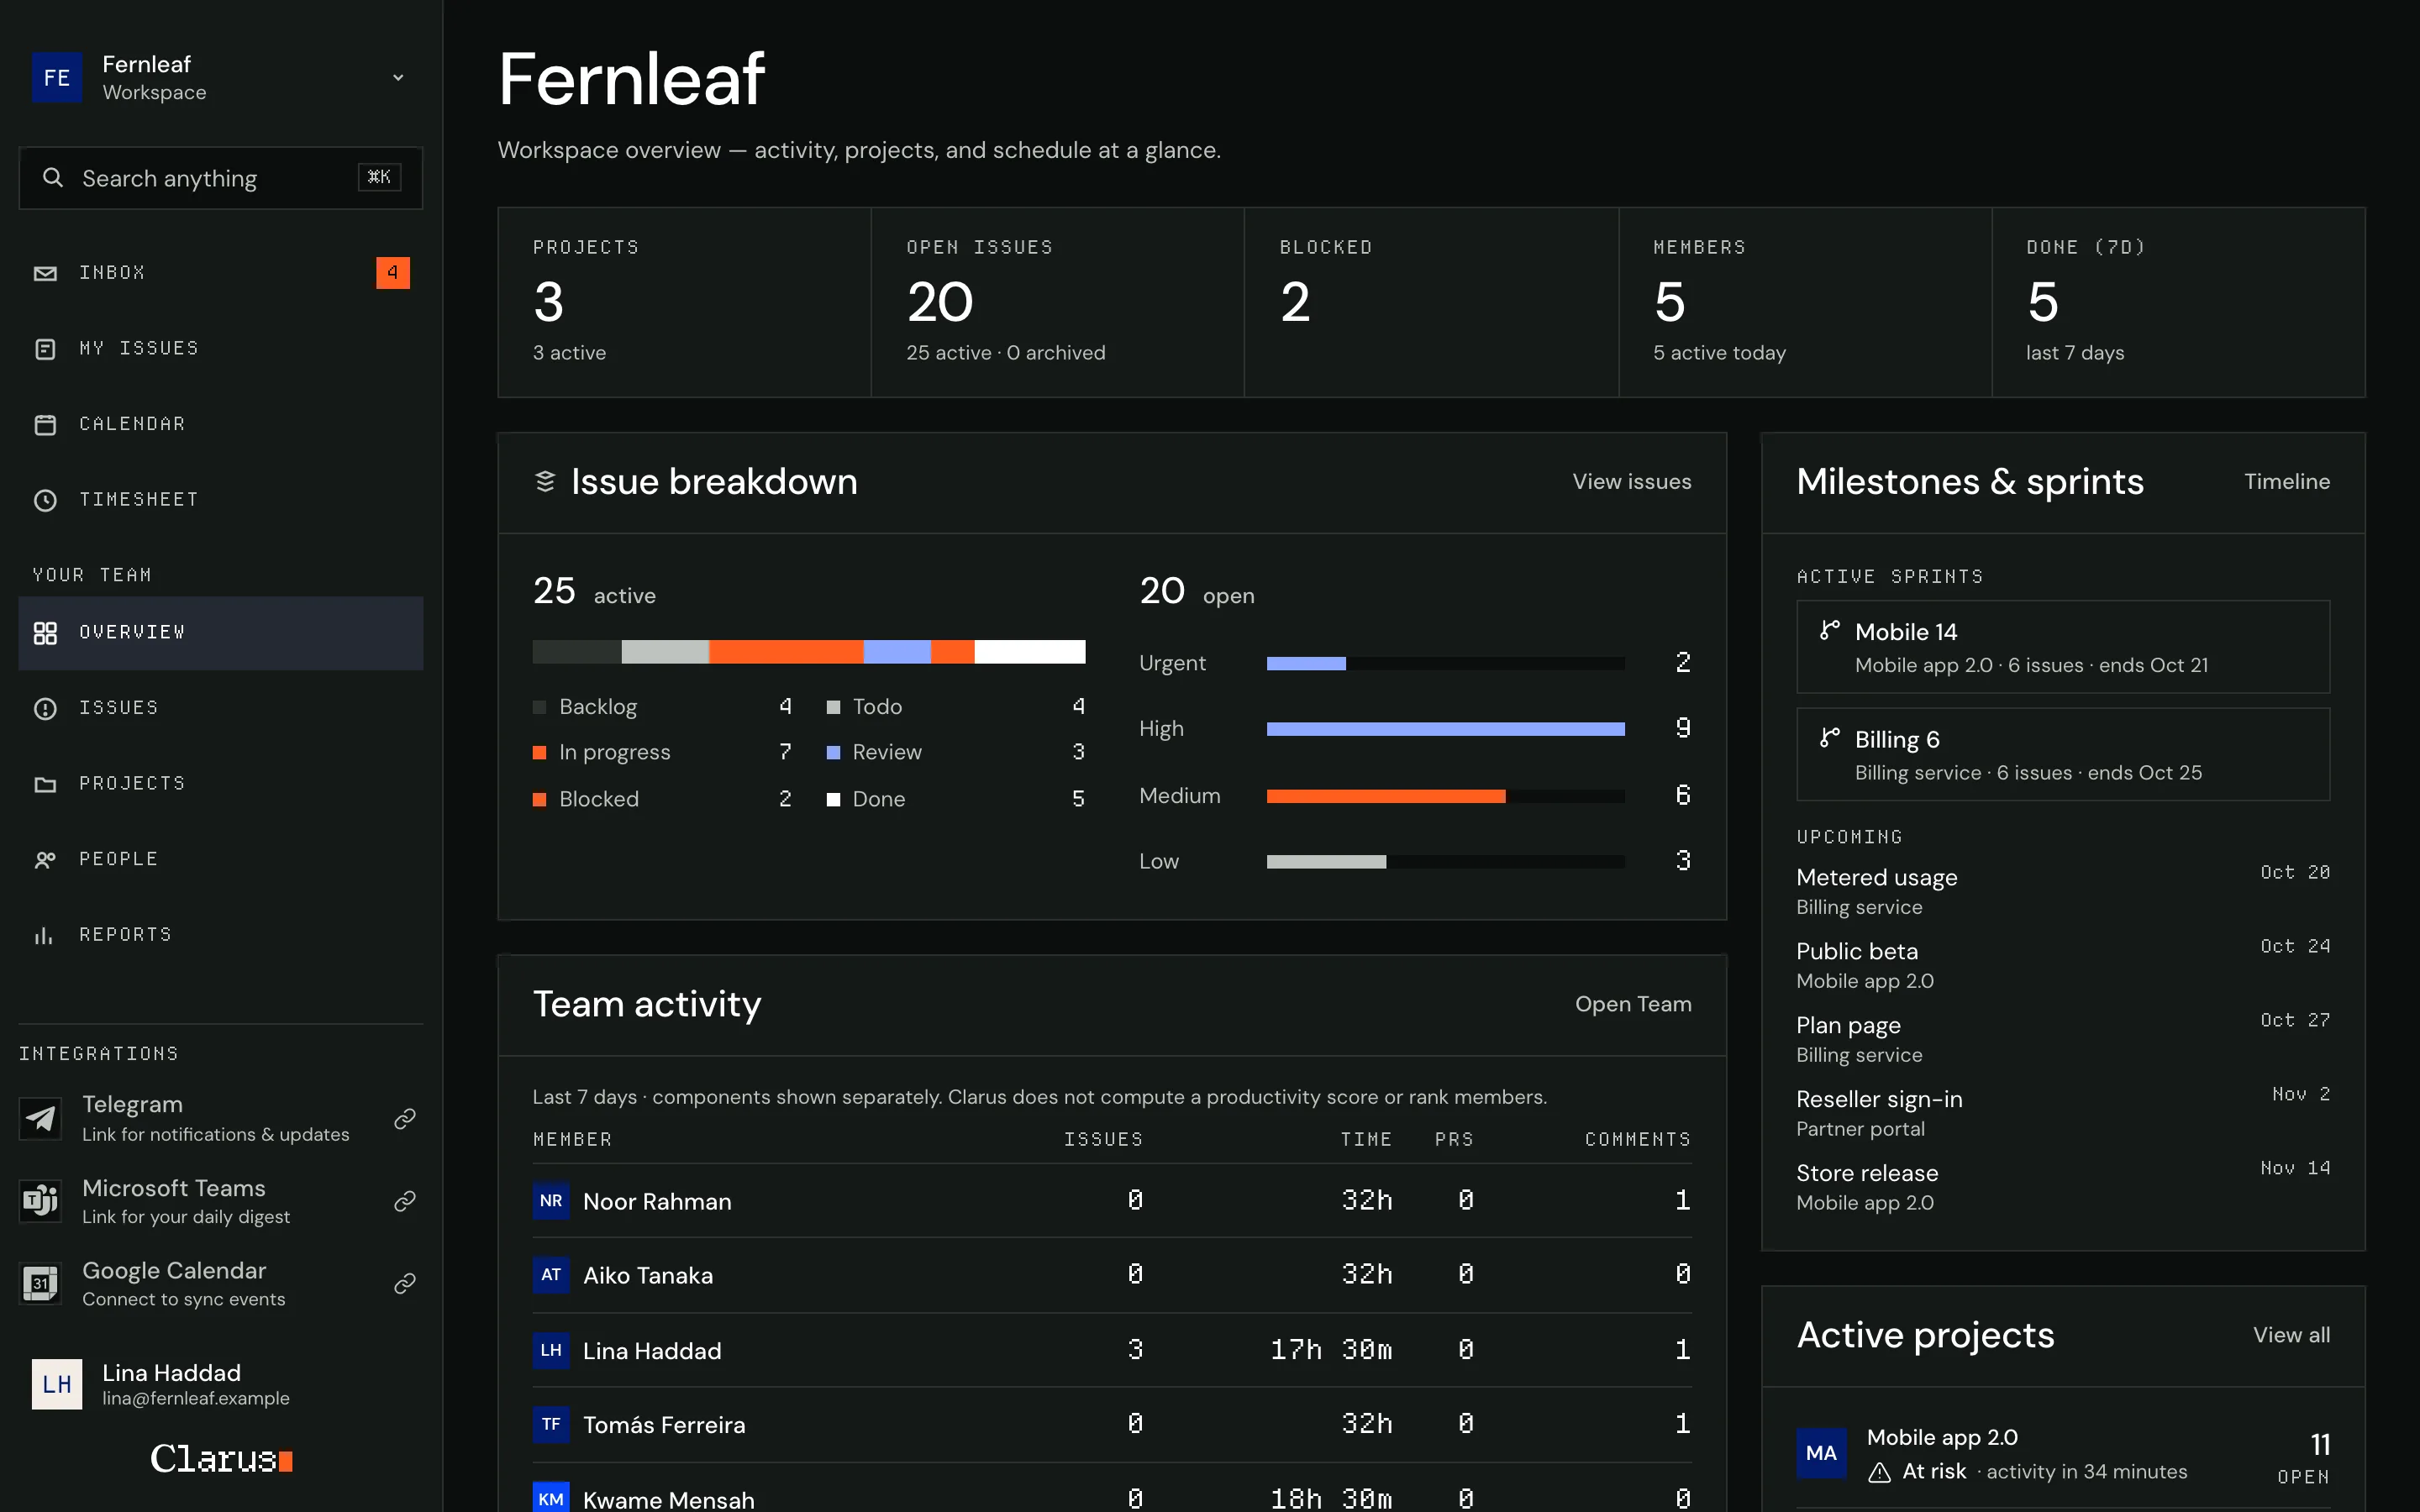Open Noor Rahman's activity row
This screenshot has height=1512, width=2420.
point(1112,1201)
